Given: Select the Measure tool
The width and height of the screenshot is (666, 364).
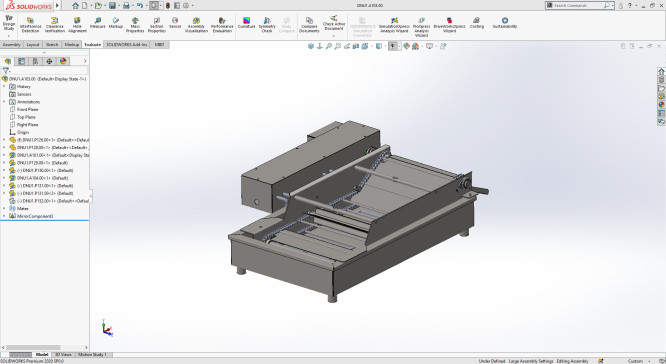Looking at the screenshot, I should click(x=97, y=23).
